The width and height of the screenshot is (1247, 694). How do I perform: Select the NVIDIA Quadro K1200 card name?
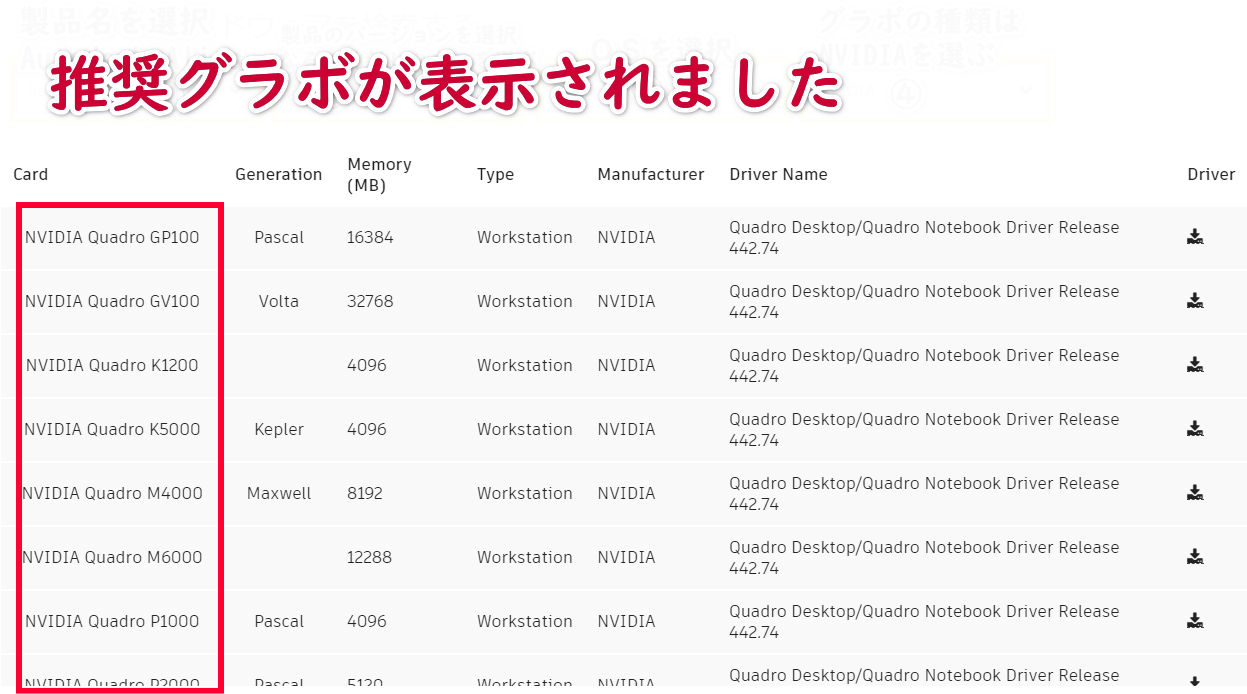pyautogui.click(x=112, y=365)
